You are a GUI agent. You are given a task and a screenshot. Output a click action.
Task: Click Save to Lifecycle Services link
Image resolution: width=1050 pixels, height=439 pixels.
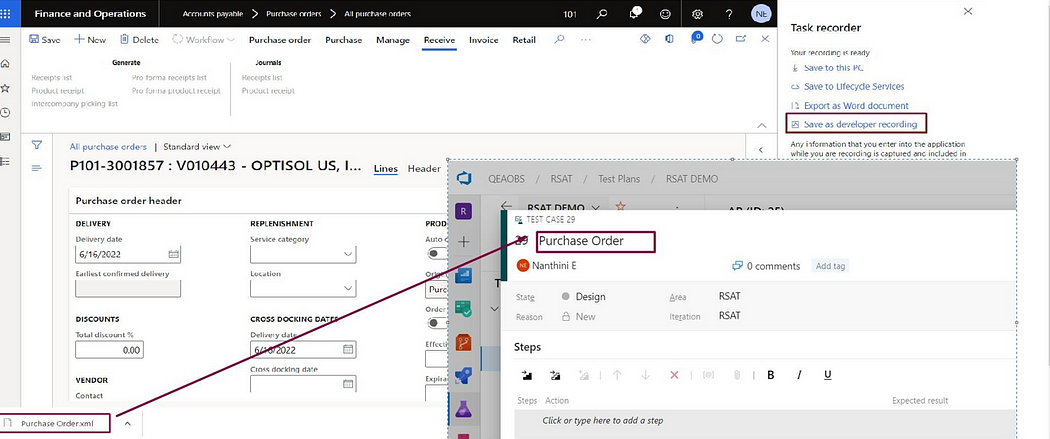click(854, 86)
